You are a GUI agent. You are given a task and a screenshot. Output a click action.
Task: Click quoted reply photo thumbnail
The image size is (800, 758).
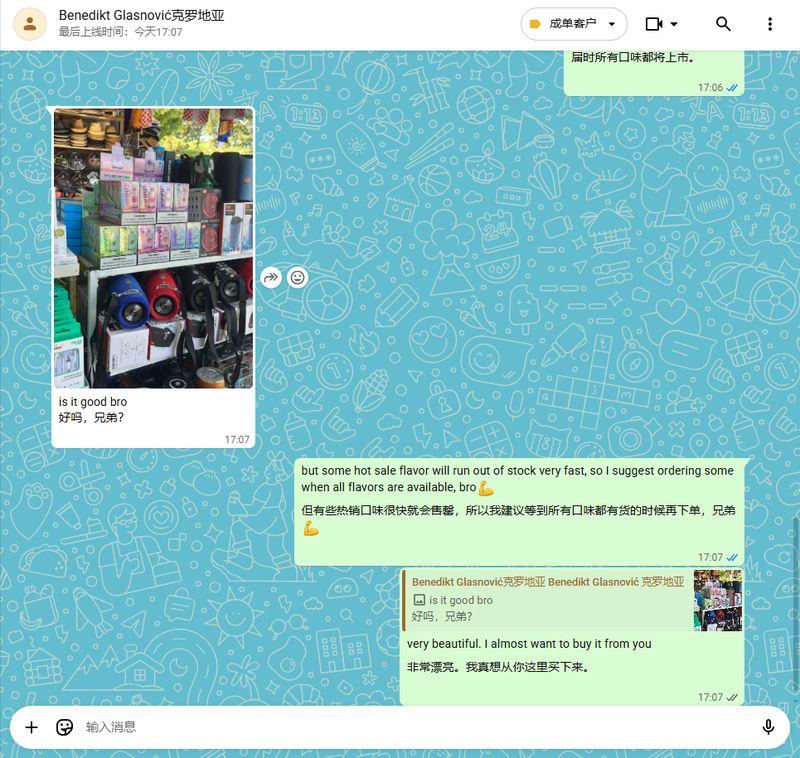[717, 601]
